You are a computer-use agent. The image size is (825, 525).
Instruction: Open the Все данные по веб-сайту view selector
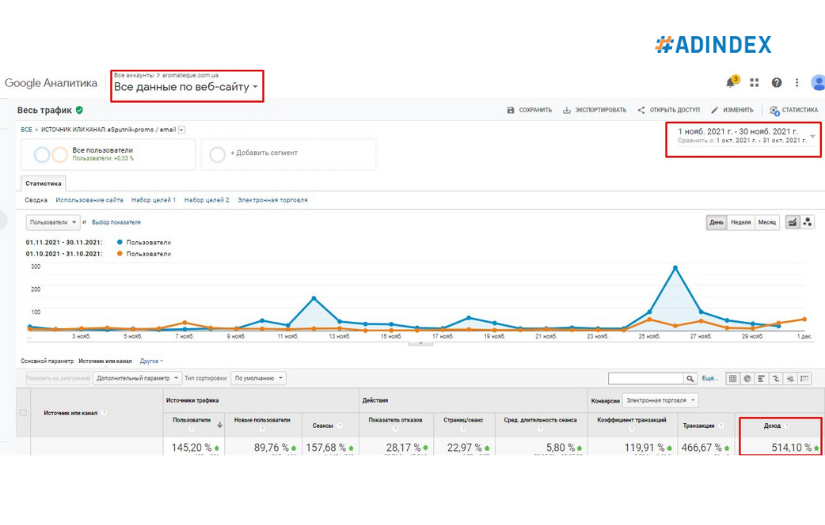(x=186, y=87)
